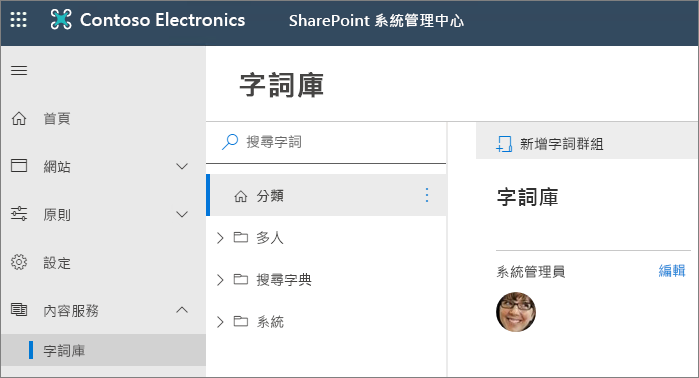699x378 pixels.
Task: Click the administrator profile photo
Action: click(x=516, y=312)
